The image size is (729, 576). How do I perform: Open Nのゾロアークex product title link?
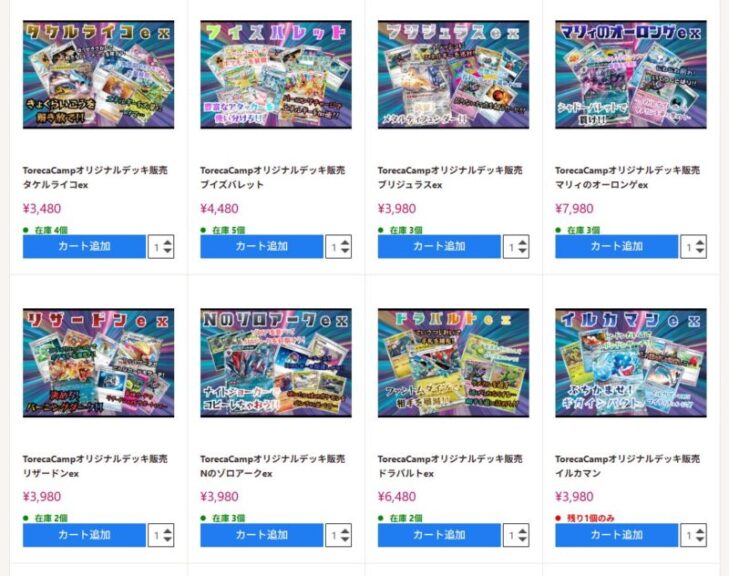(273, 466)
